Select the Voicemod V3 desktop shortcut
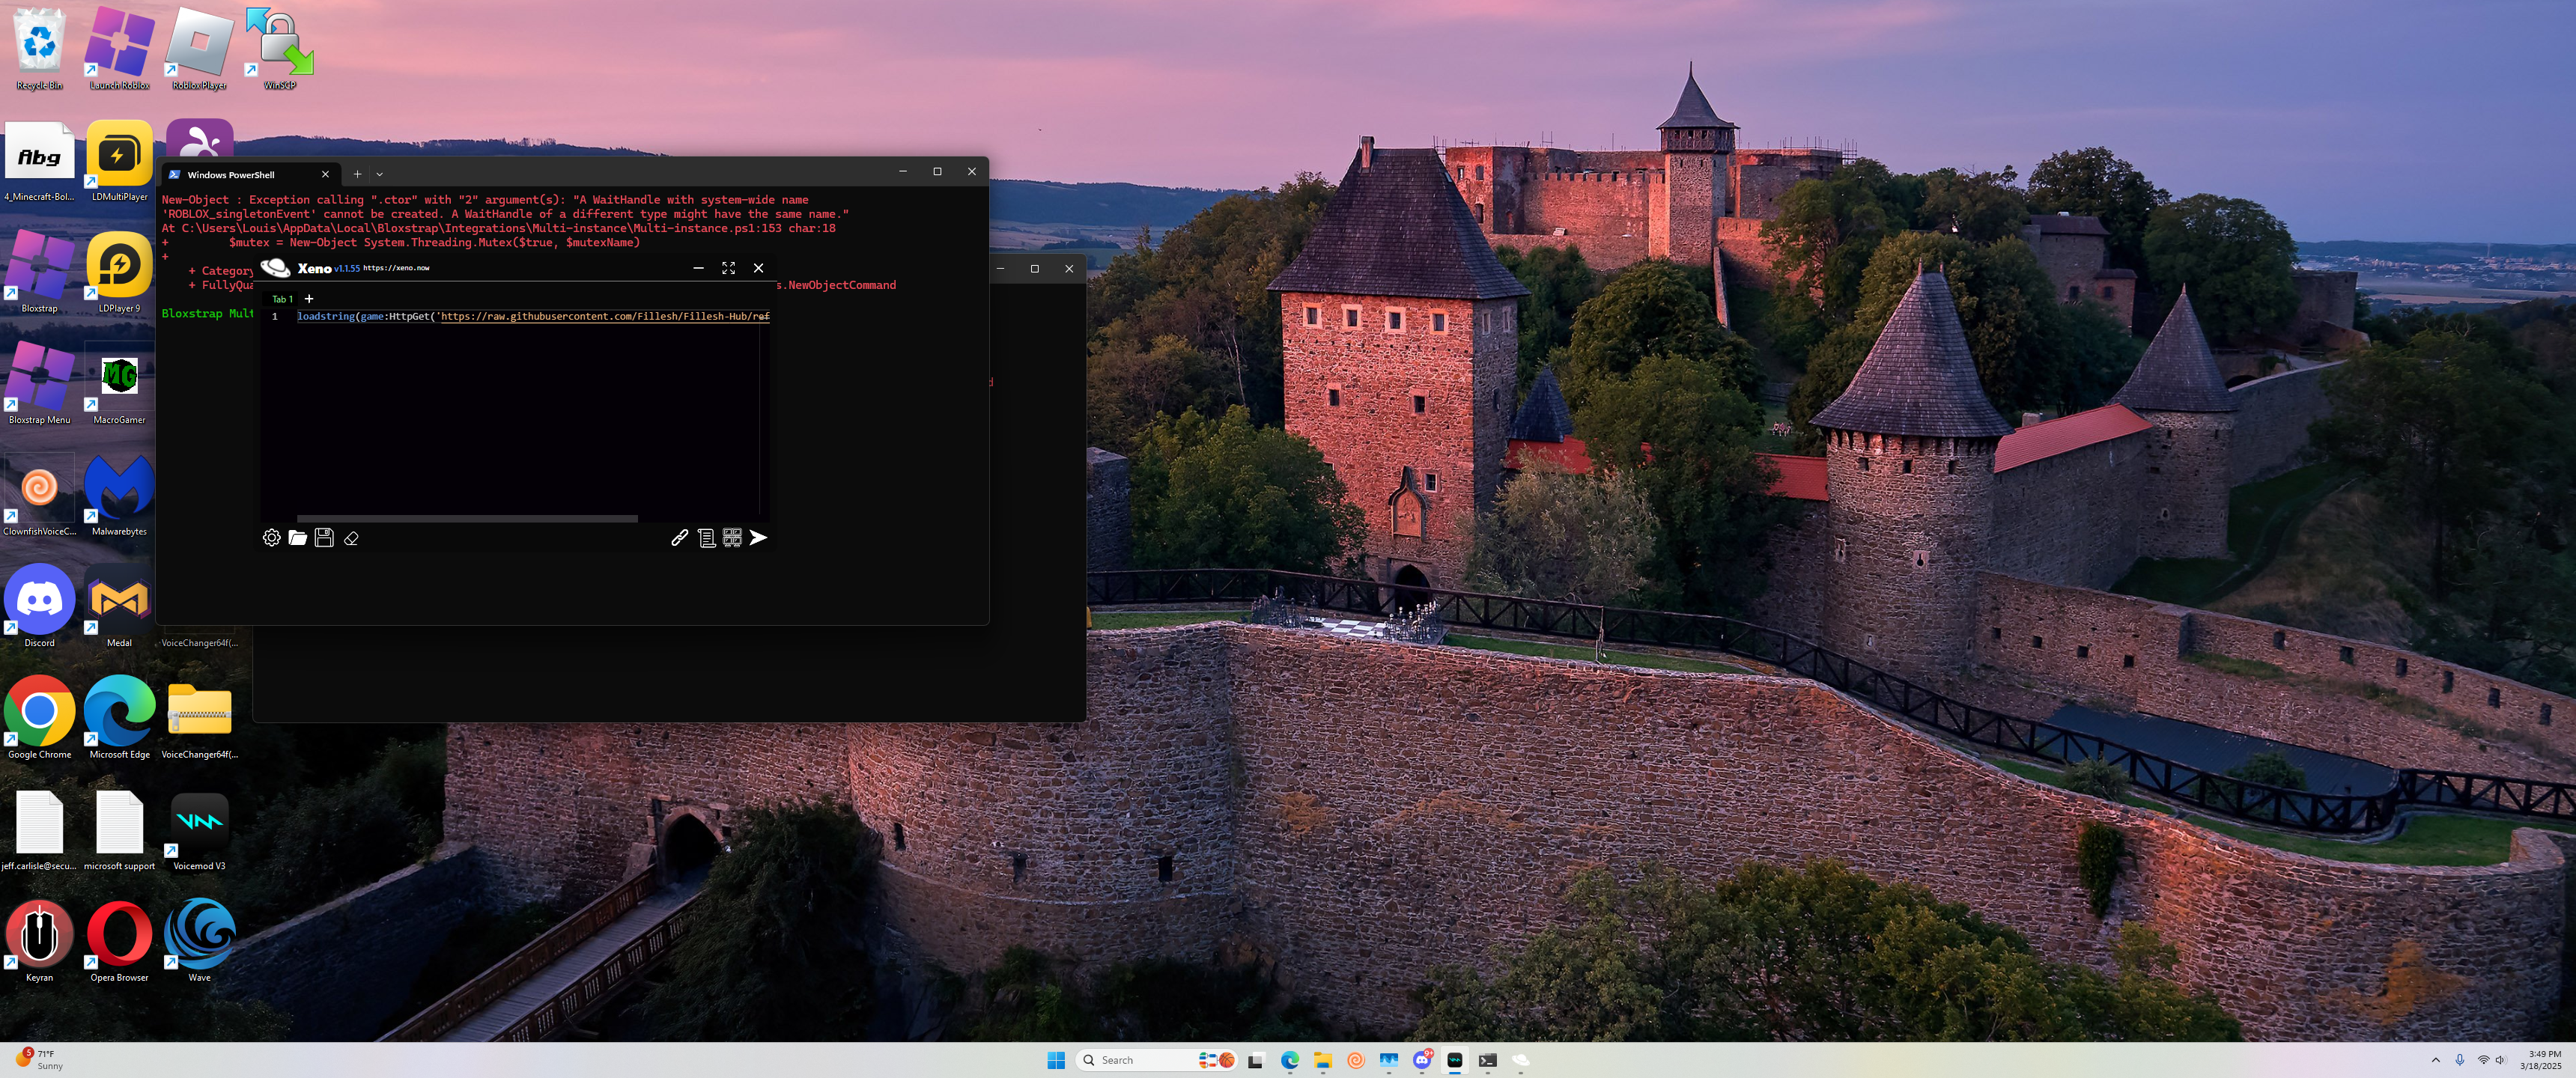Screen dimensions: 2576x1078 (199, 830)
